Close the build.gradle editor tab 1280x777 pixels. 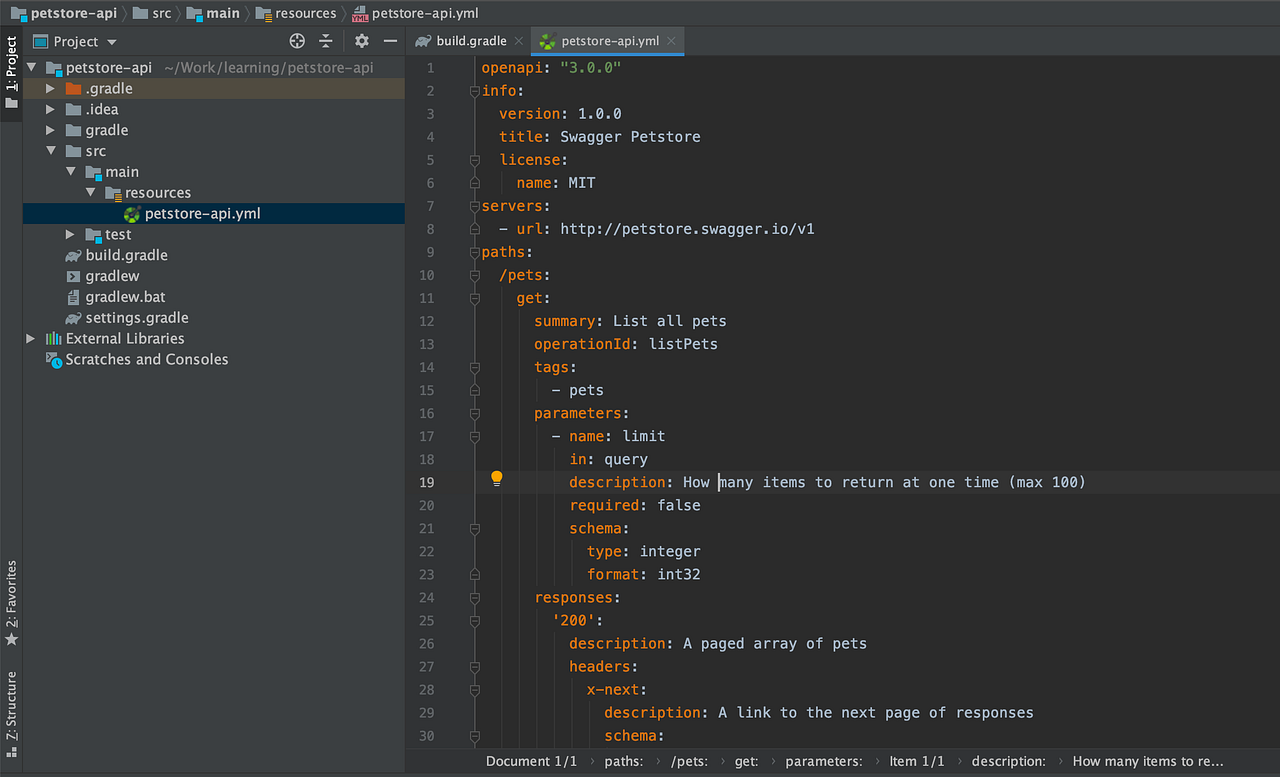518,41
